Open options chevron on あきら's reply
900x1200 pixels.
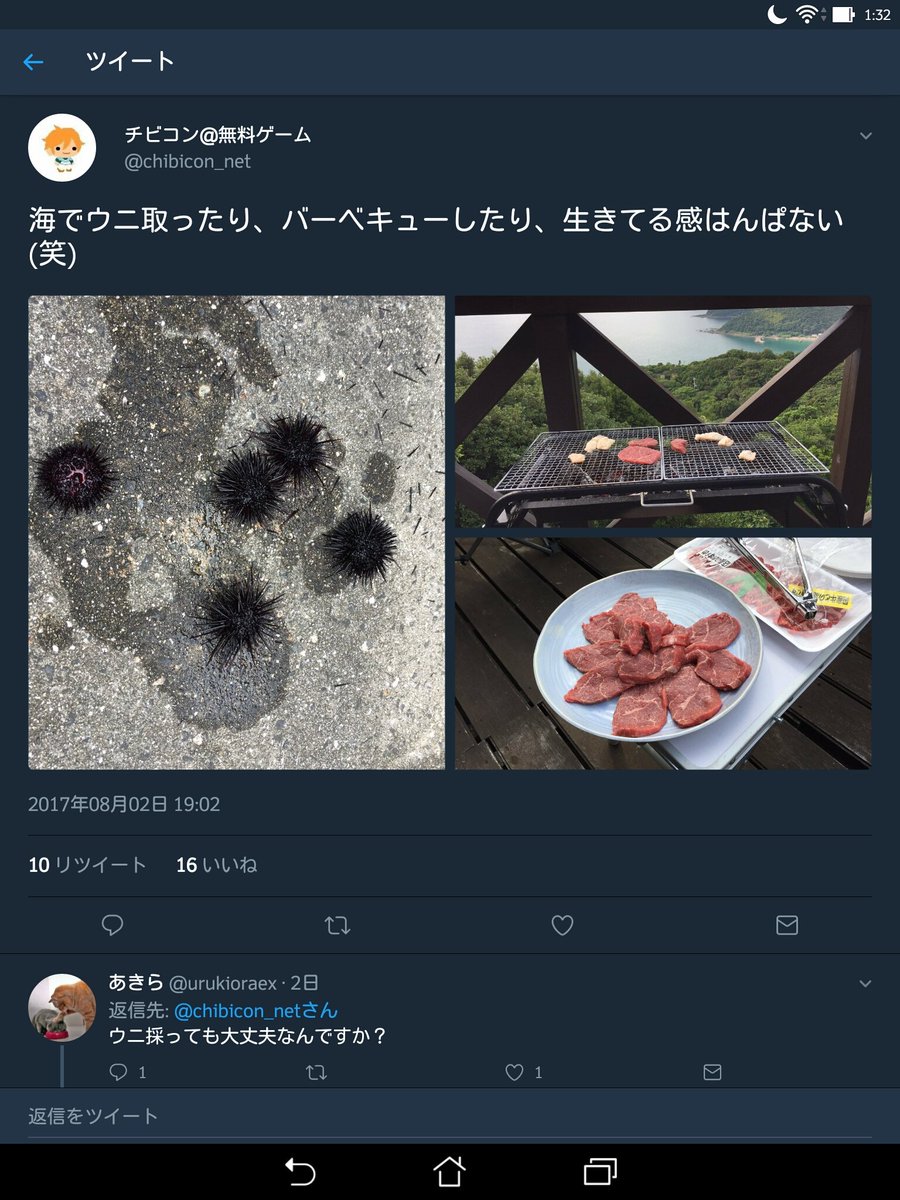coord(865,984)
